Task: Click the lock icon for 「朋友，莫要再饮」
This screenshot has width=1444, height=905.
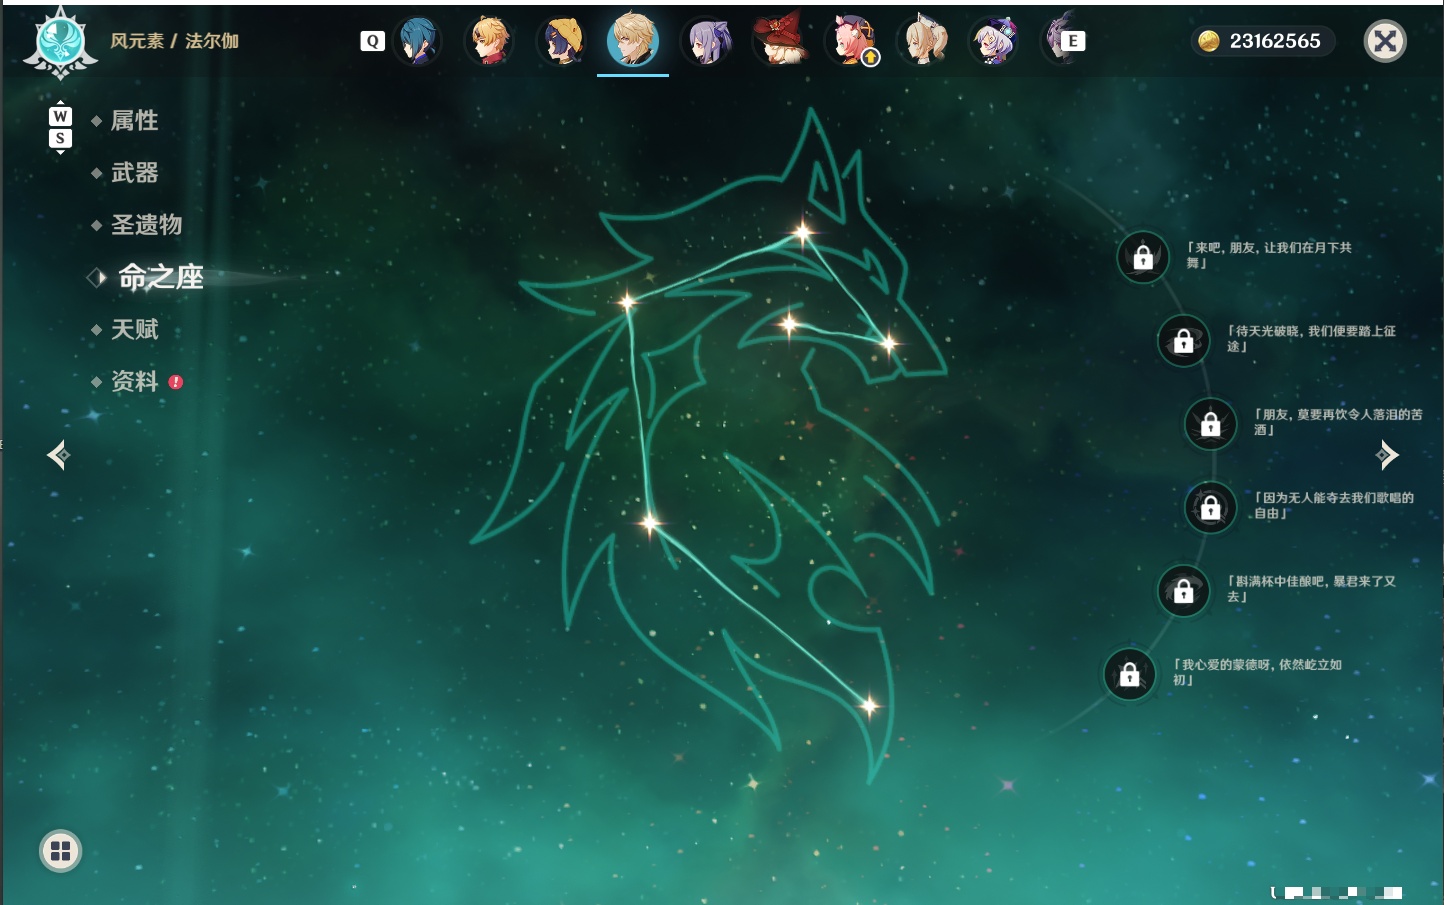Action: 1210,424
